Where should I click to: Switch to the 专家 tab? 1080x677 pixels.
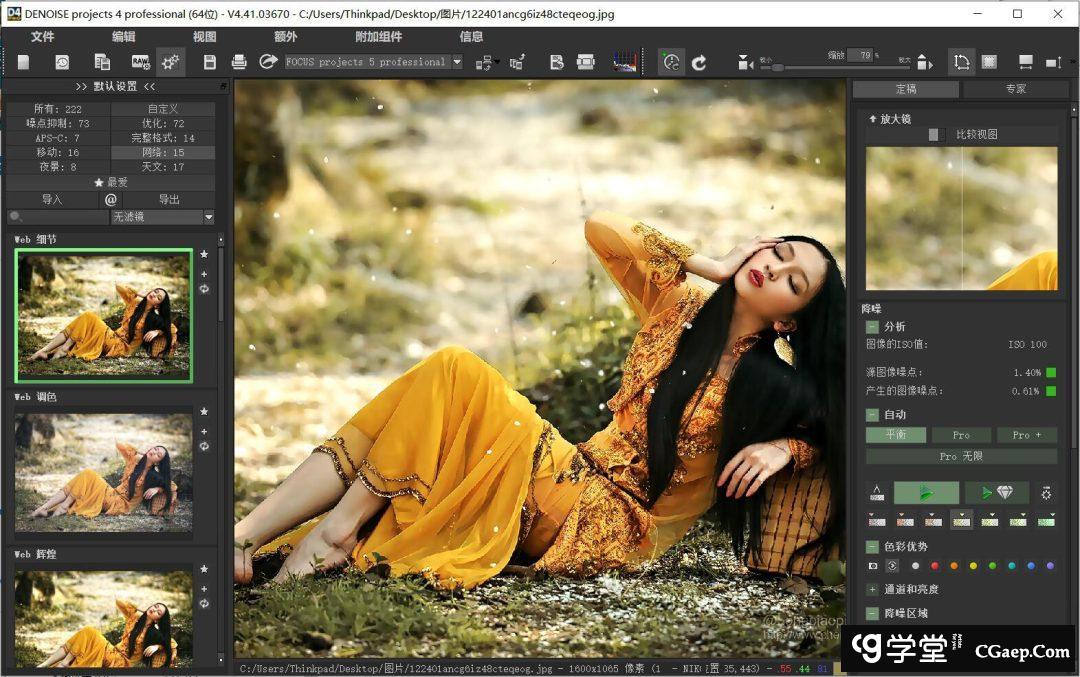coord(1015,89)
